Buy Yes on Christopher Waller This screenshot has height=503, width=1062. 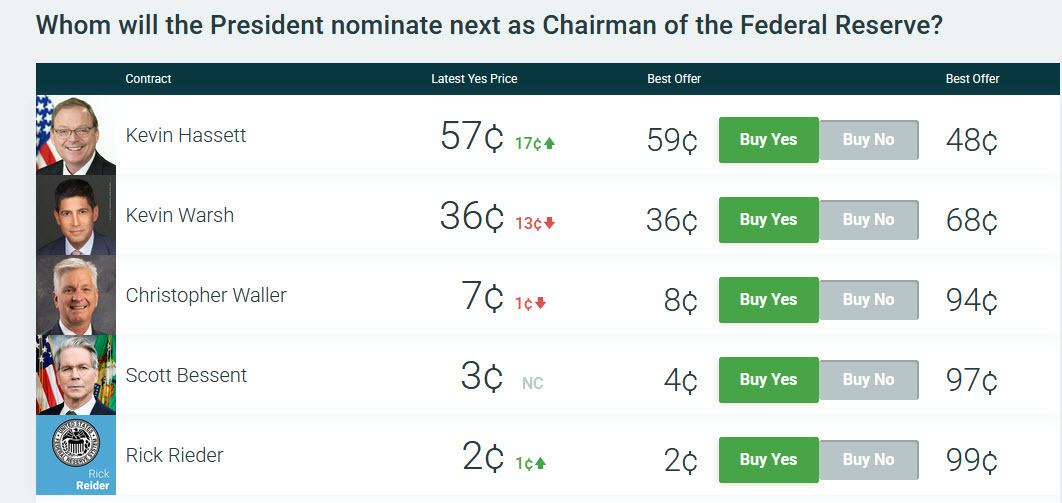(x=768, y=300)
